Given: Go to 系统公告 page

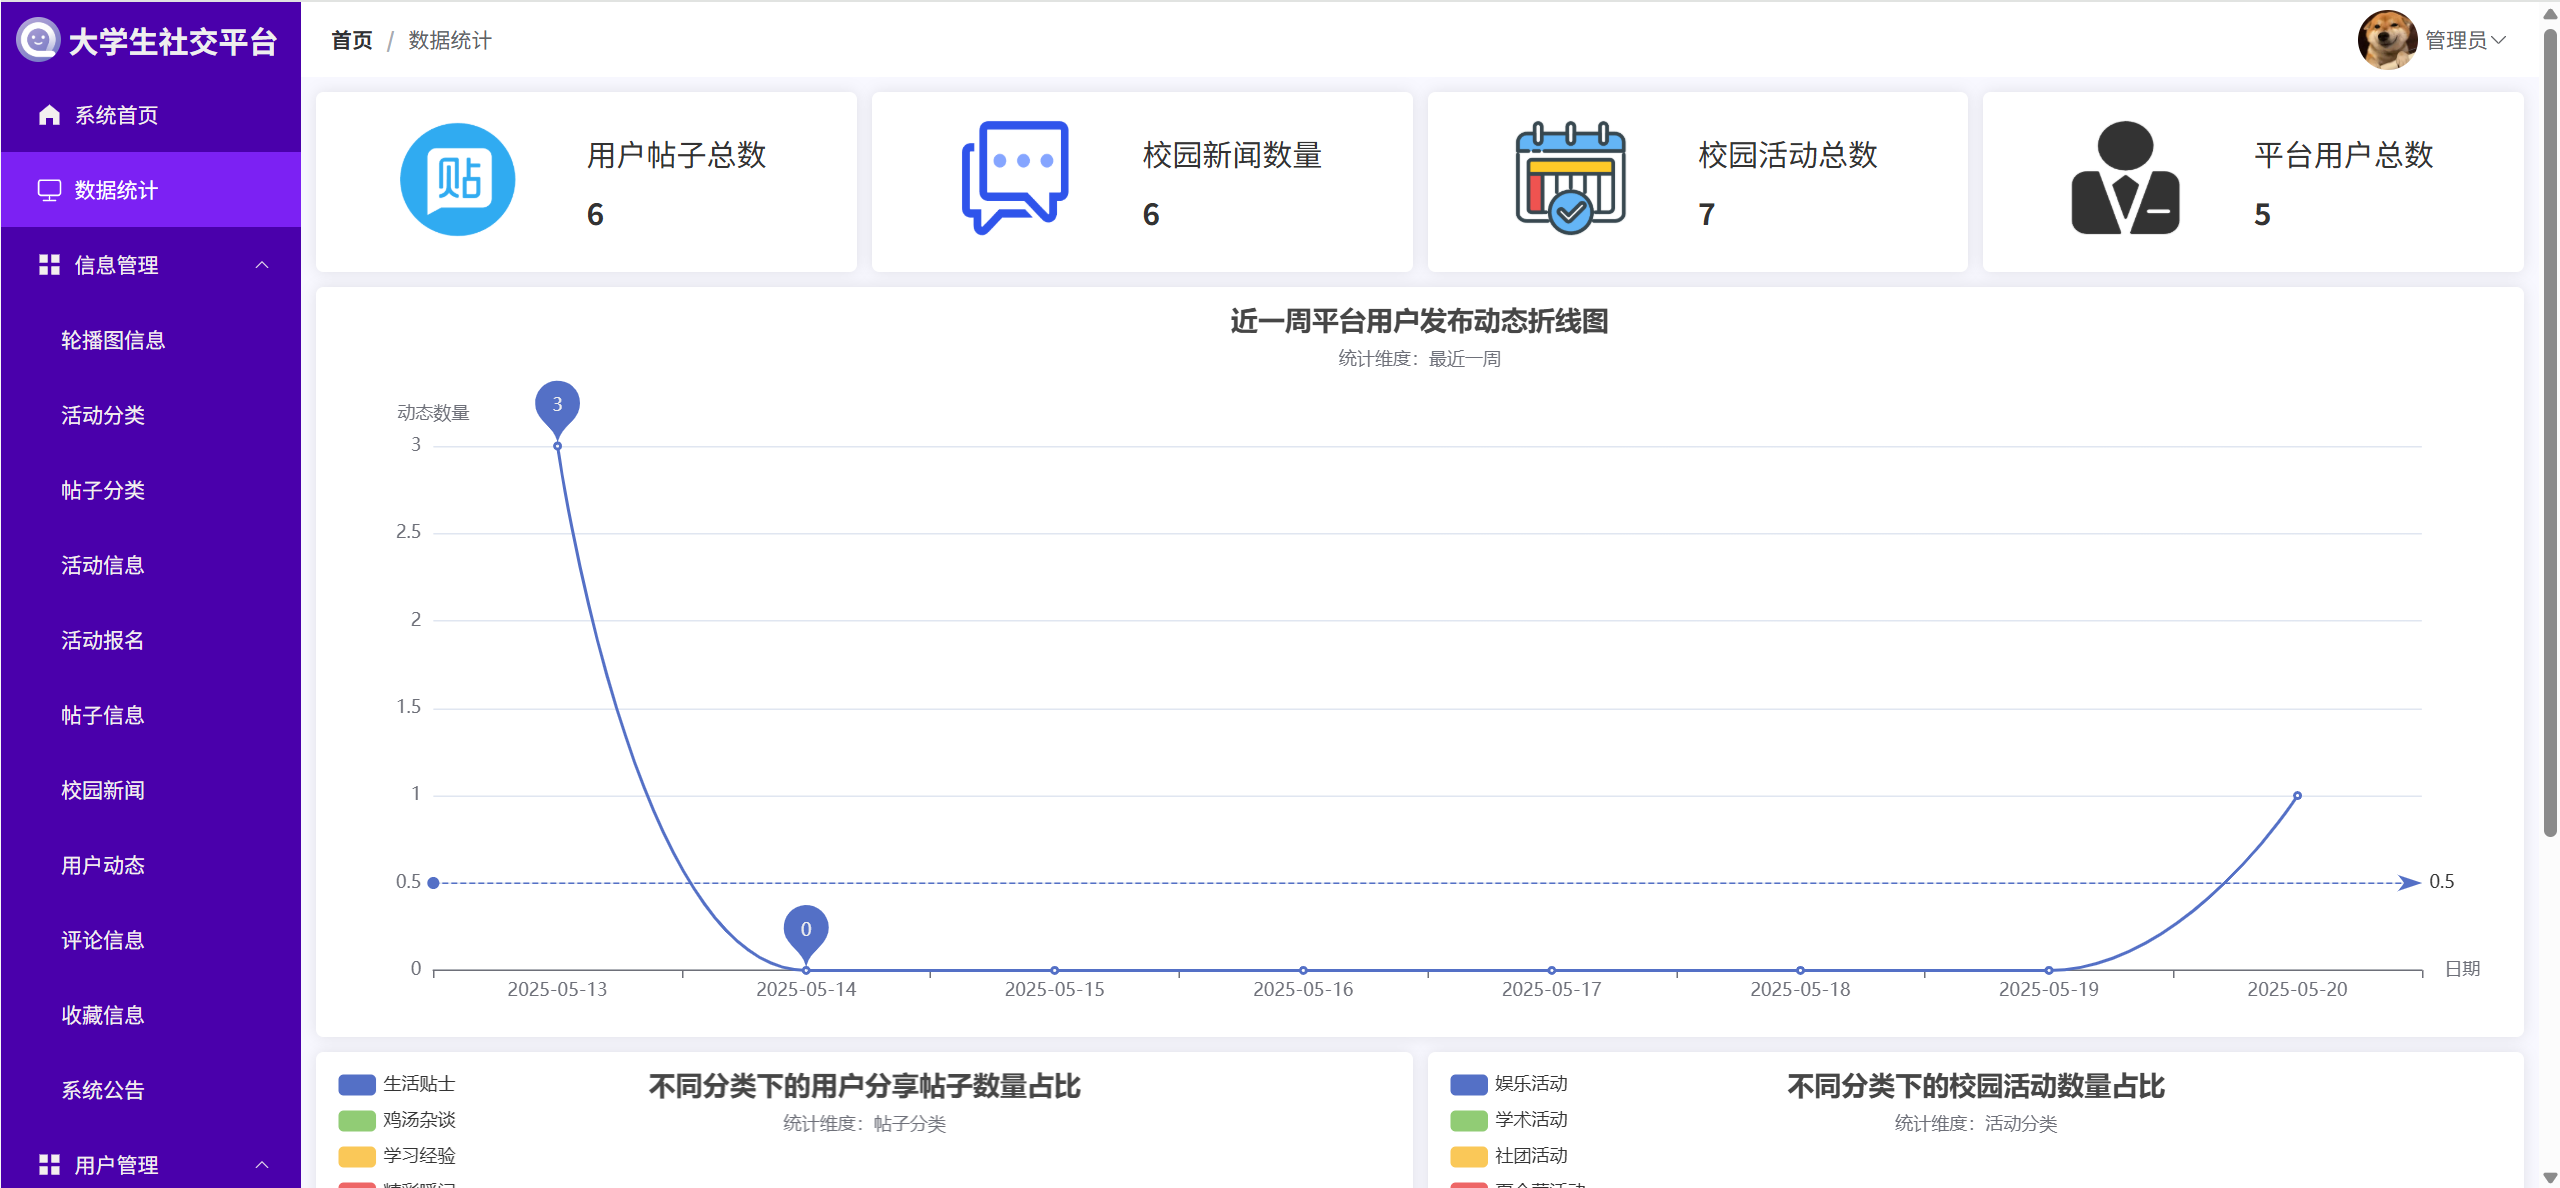Looking at the screenshot, I should click(103, 1090).
